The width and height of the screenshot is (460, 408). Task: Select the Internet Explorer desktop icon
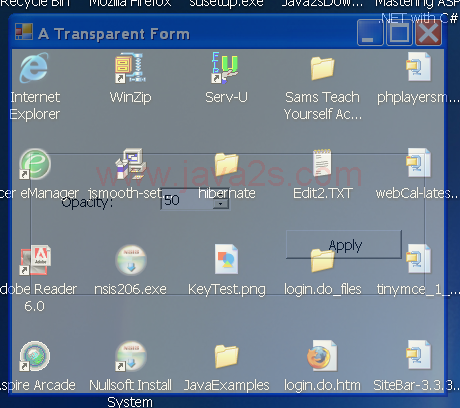point(34,68)
